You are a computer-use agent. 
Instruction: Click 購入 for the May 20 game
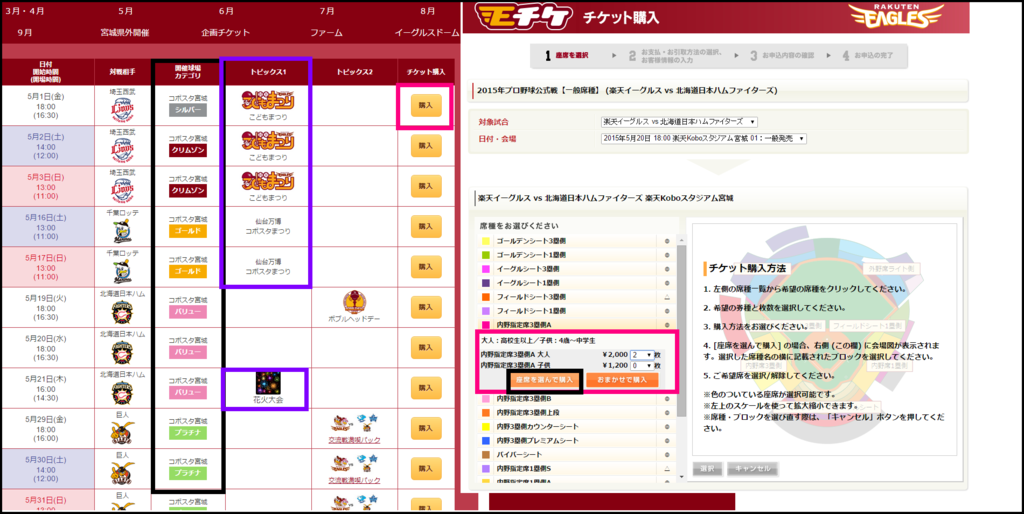426,347
